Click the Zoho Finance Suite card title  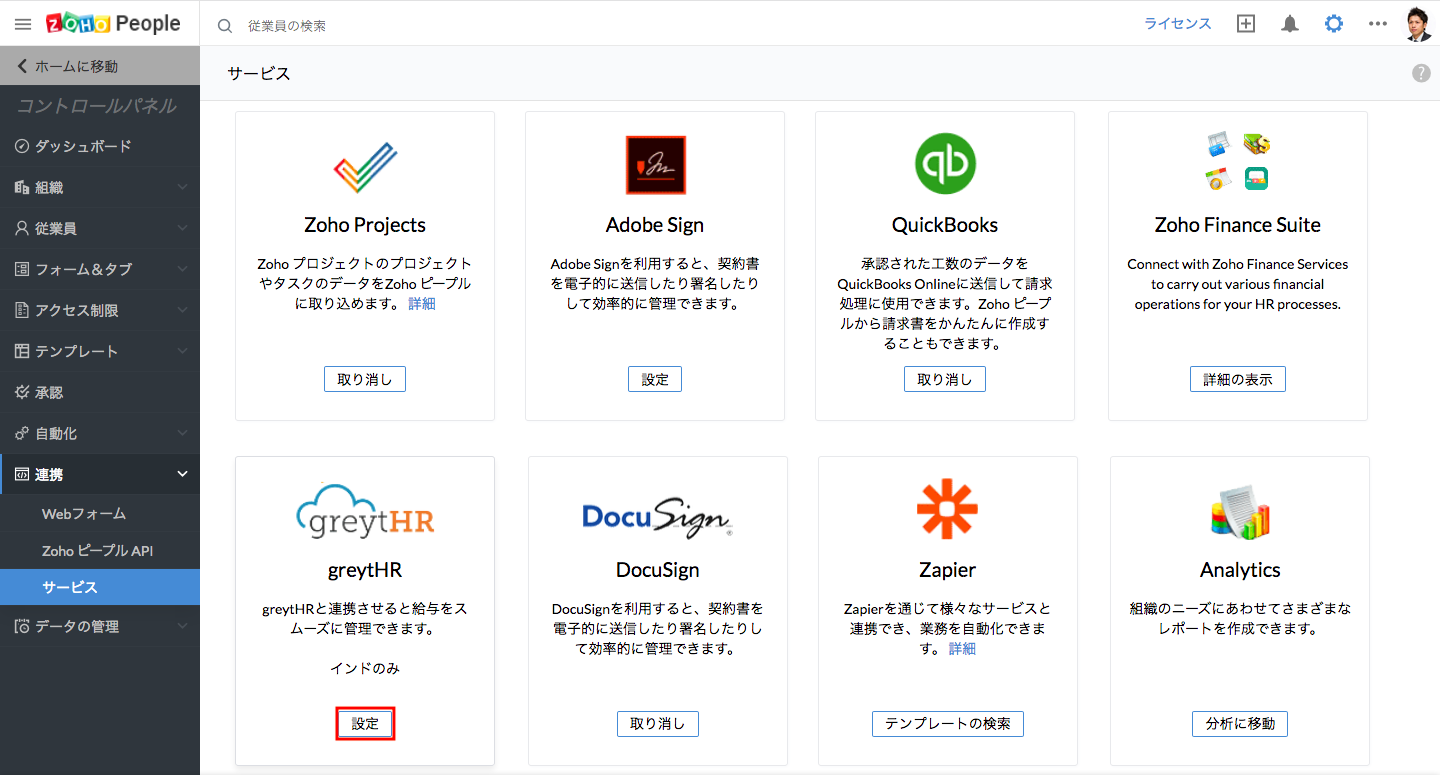point(1238,225)
